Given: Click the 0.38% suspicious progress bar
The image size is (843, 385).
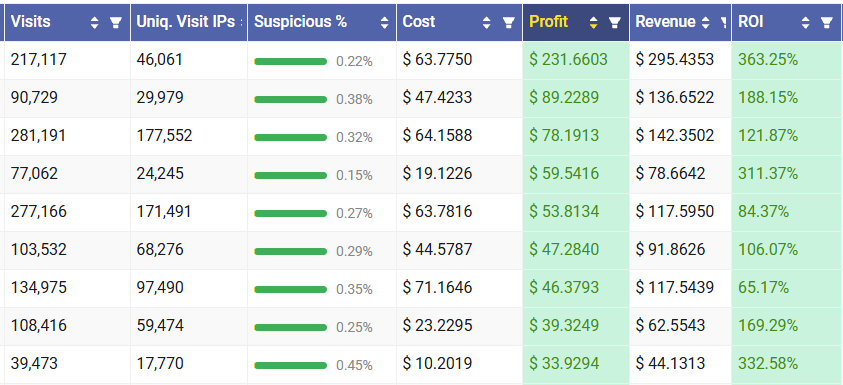Looking at the screenshot, I should click(290, 99).
